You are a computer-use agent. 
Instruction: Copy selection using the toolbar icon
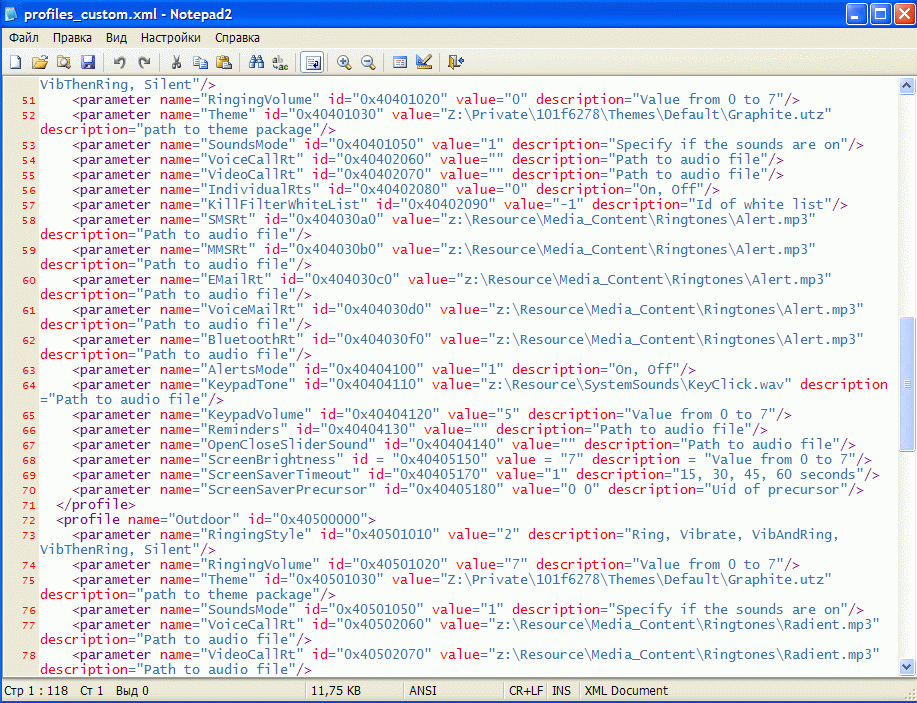[200, 62]
